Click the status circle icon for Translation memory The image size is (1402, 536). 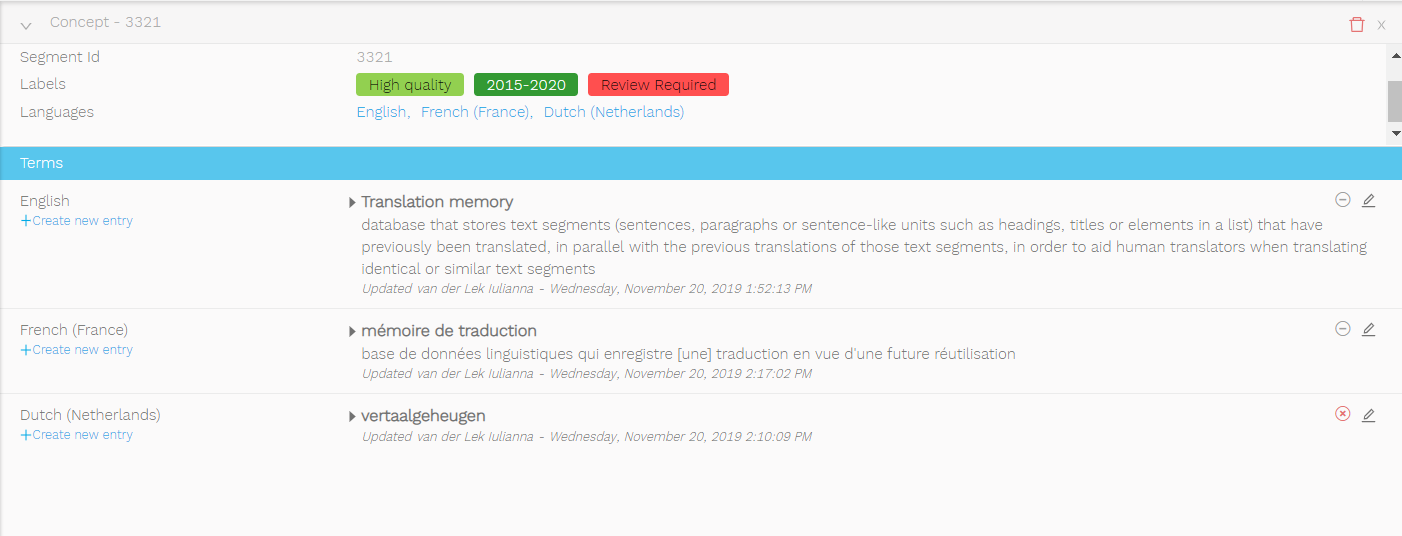tap(1343, 199)
